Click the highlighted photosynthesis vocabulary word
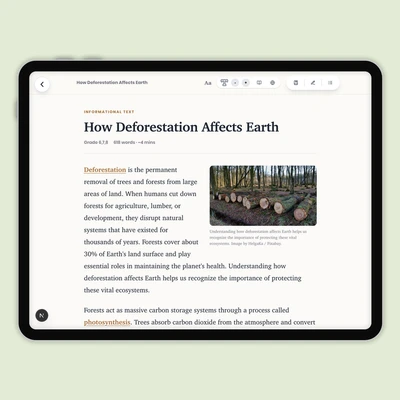400x400 pixels. (x=107, y=322)
